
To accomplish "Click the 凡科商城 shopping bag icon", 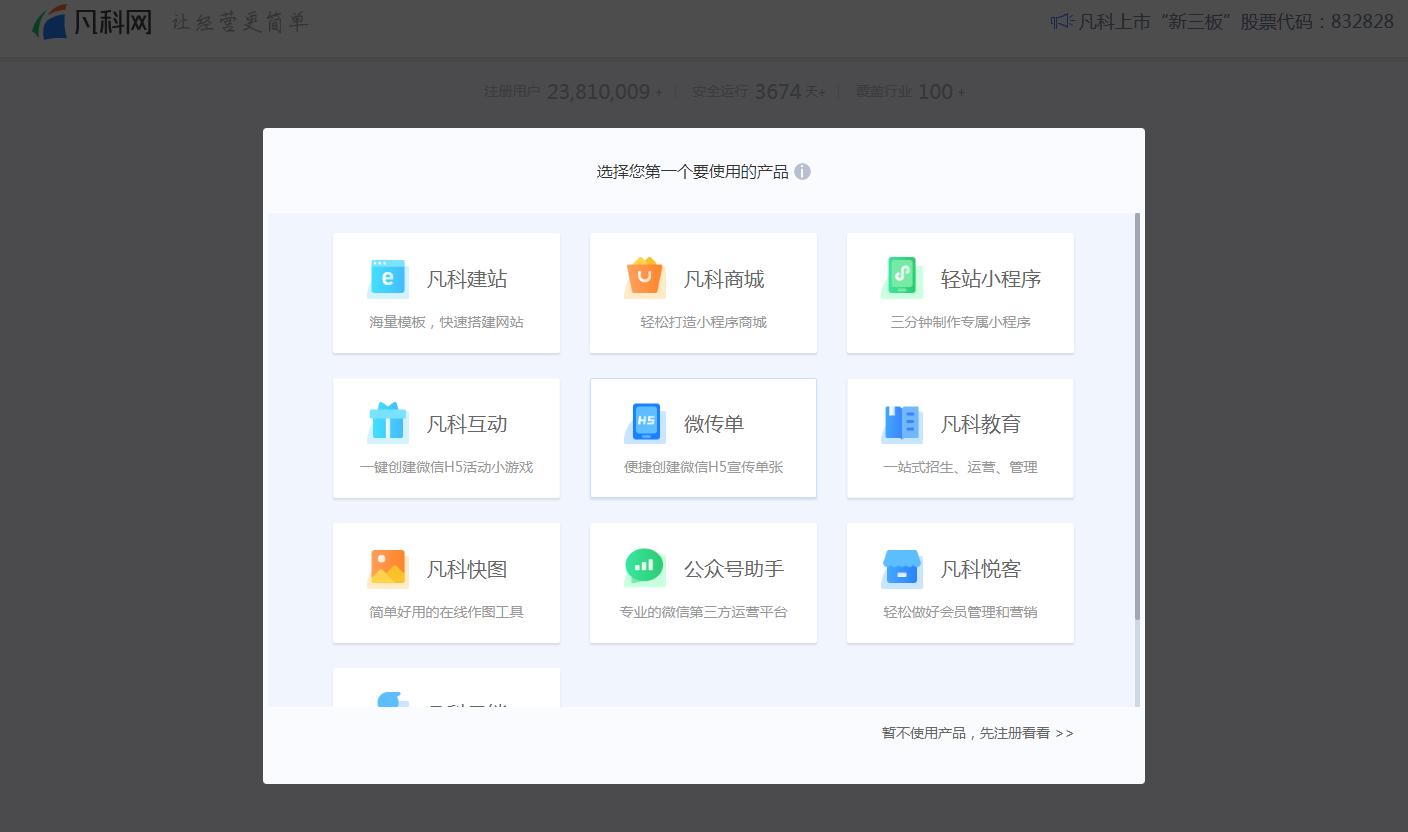I will tap(645, 278).
